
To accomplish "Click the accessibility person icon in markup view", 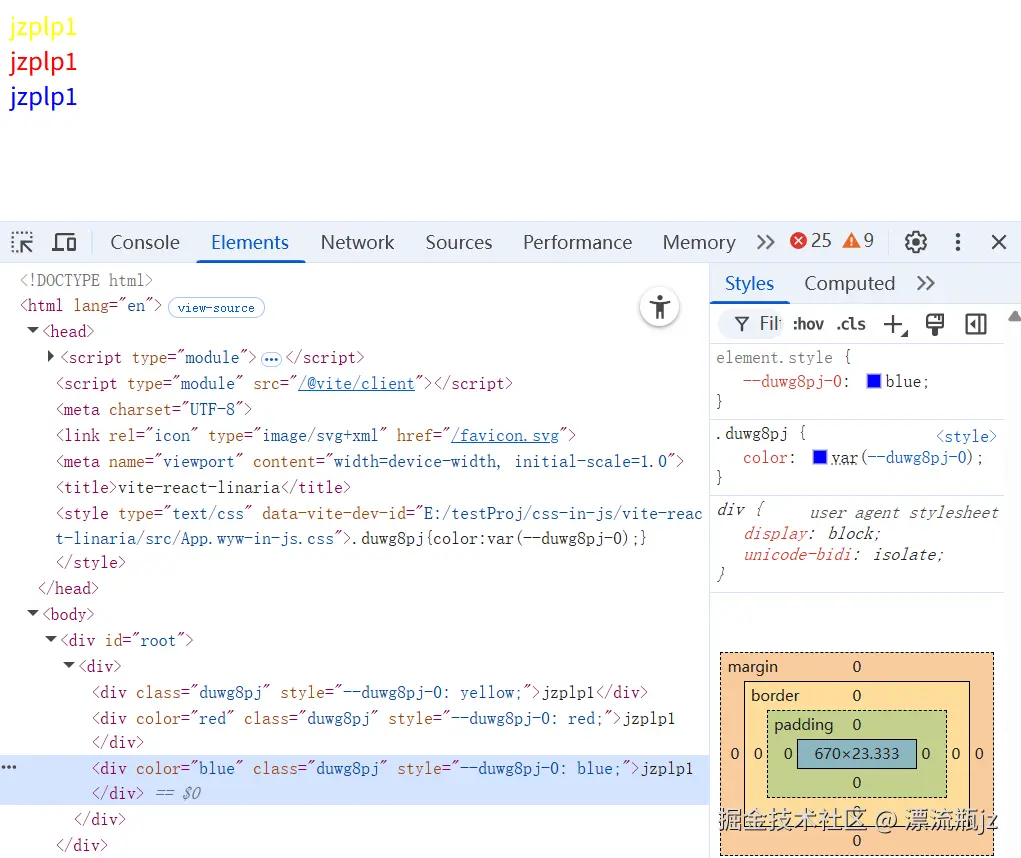I will click(659, 308).
